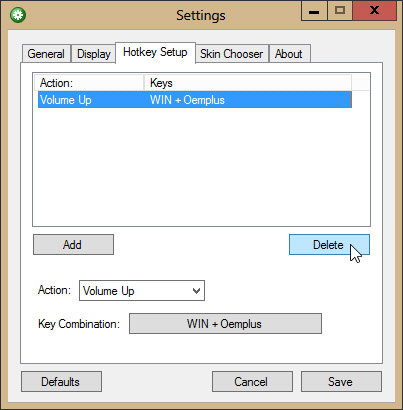This screenshot has width=403, height=410.
Task: Cancel the settings changes
Action: pyautogui.click(x=252, y=381)
